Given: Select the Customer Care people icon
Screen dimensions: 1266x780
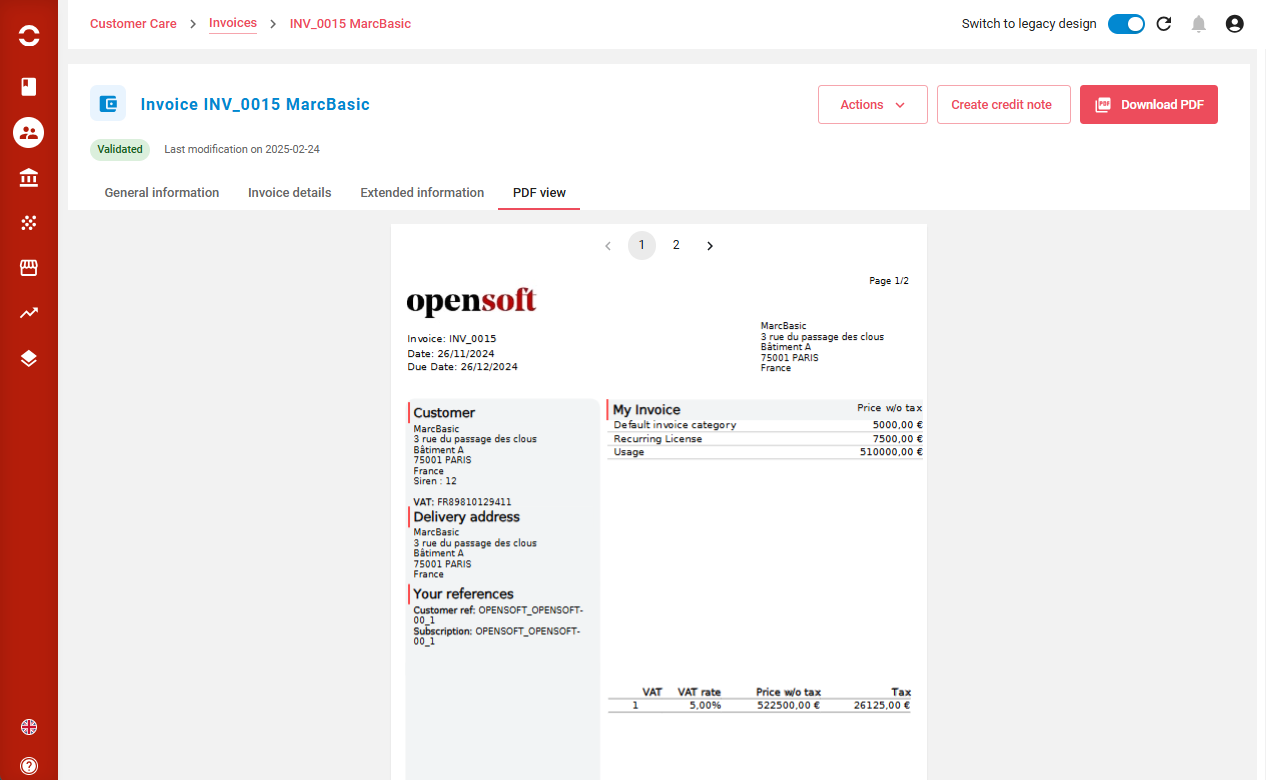Looking at the screenshot, I should (x=29, y=133).
